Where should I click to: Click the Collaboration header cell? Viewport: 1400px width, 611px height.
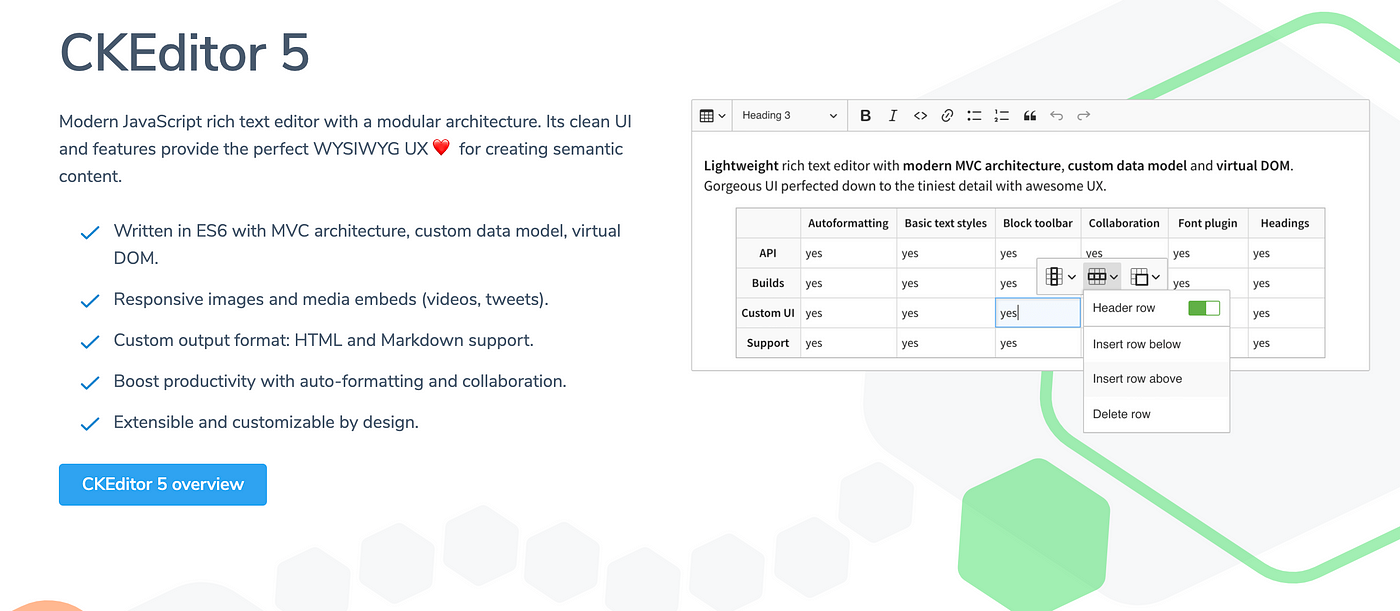coord(1124,223)
